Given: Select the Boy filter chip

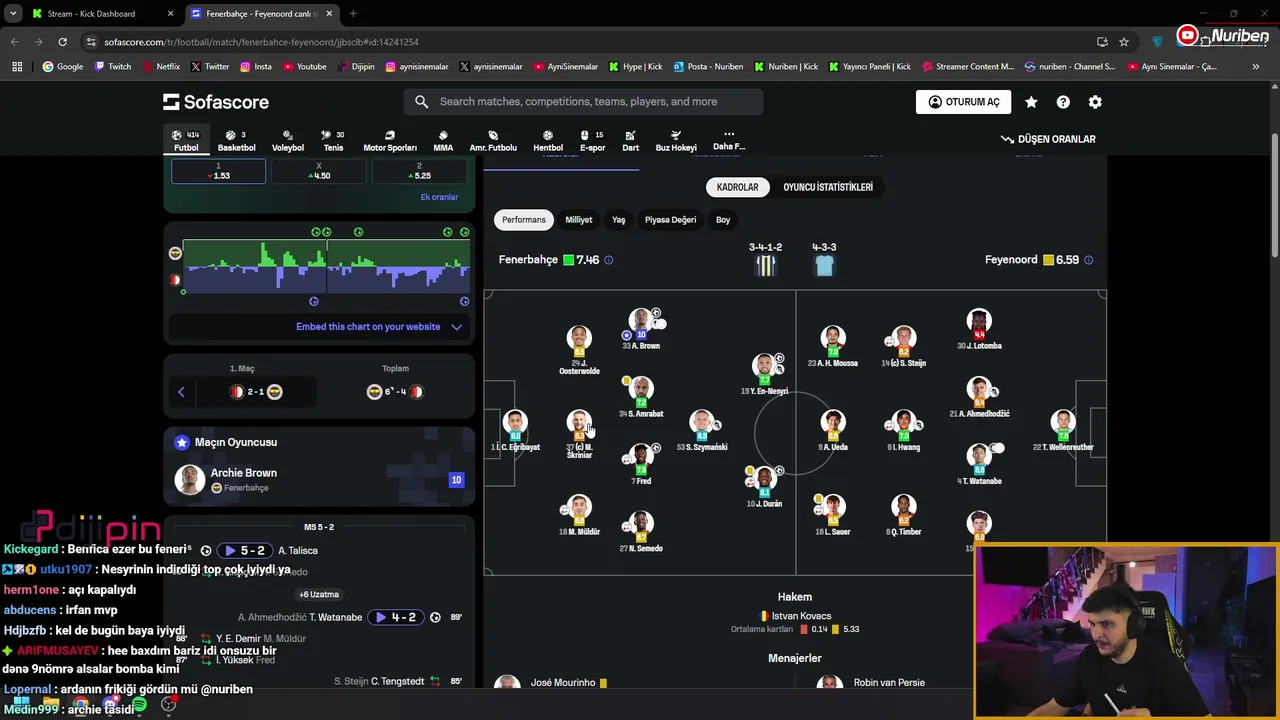Looking at the screenshot, I should pos(723,220).
